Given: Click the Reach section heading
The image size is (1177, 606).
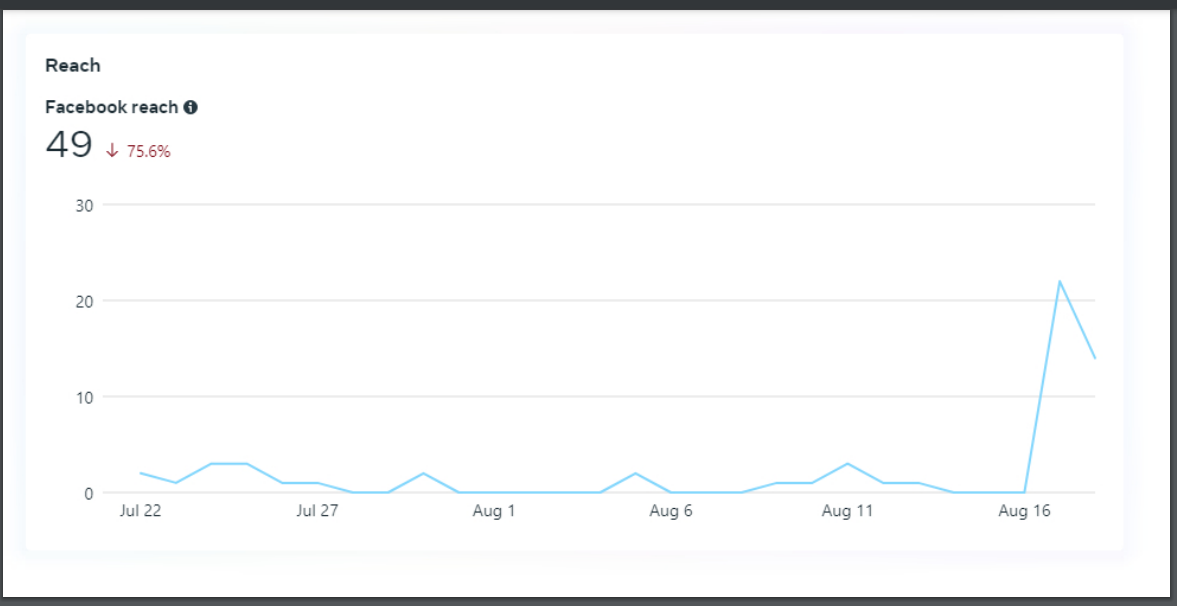Looking at the screenshot, I should 73,66.
